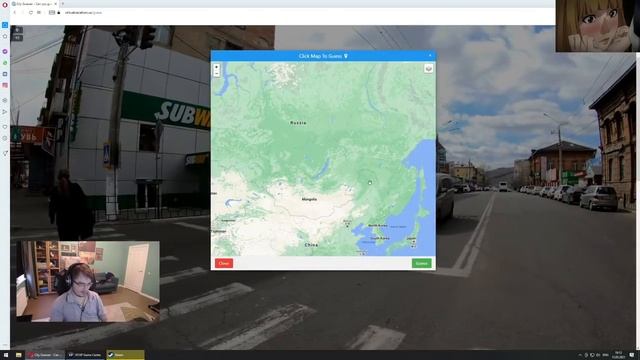
Task: Click Japan on the map
Action: tap(411, 238)
